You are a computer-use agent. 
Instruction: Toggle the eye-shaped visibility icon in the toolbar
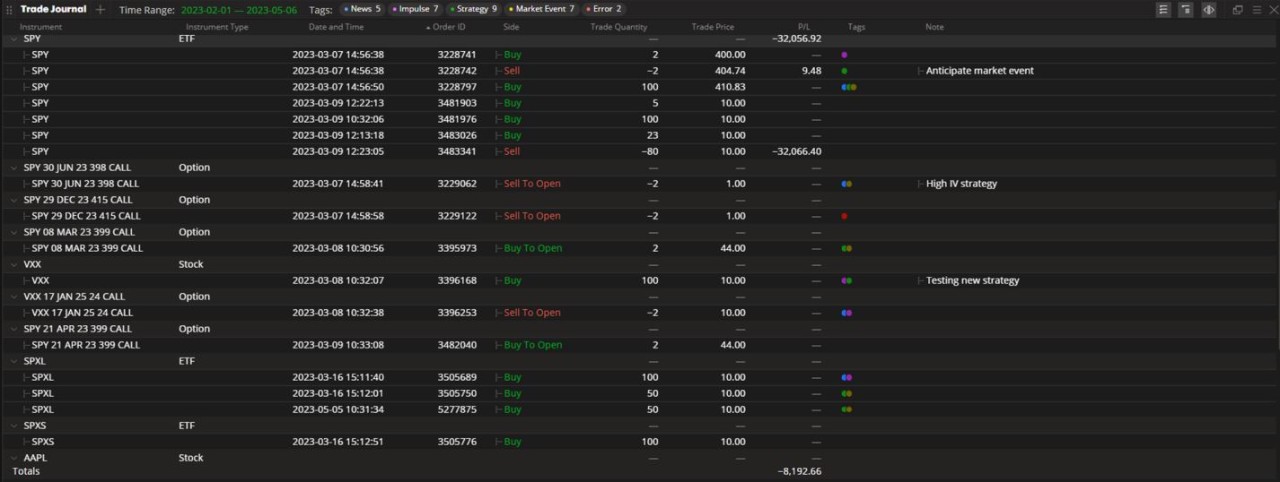pyautogui.click(x=1209, y=9)
